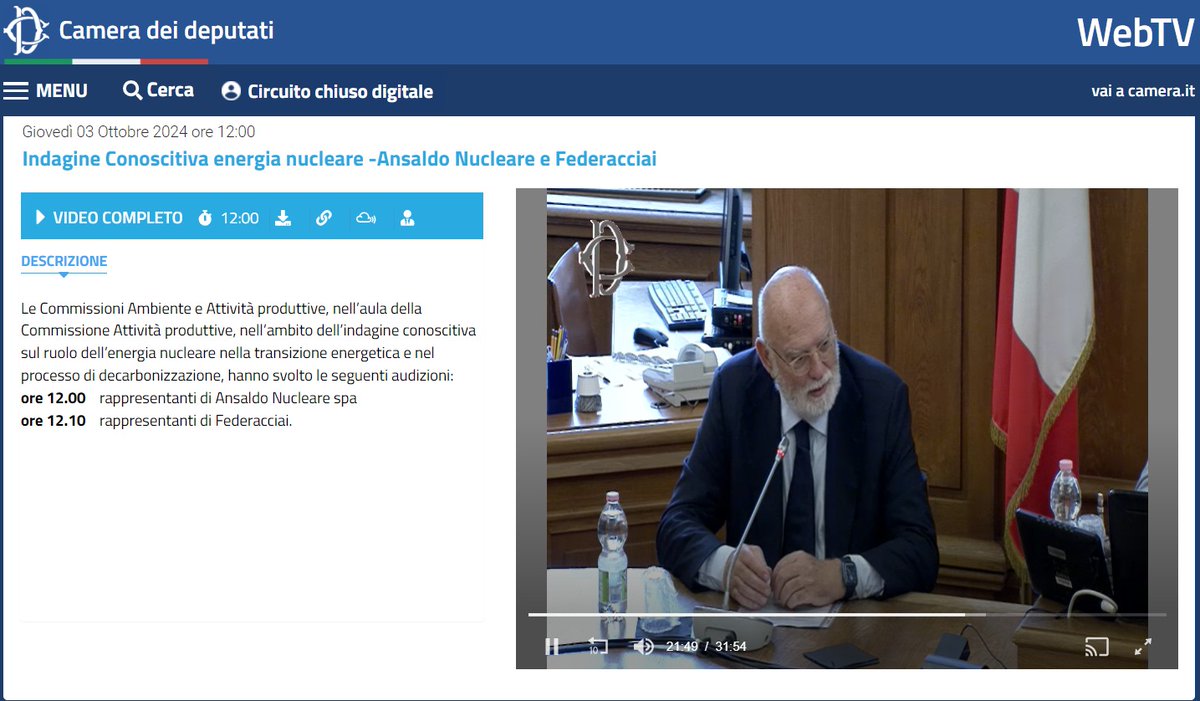Click the WebTV header title
This screenshot has width=1200, height=701.
[x=1136, y=32]
